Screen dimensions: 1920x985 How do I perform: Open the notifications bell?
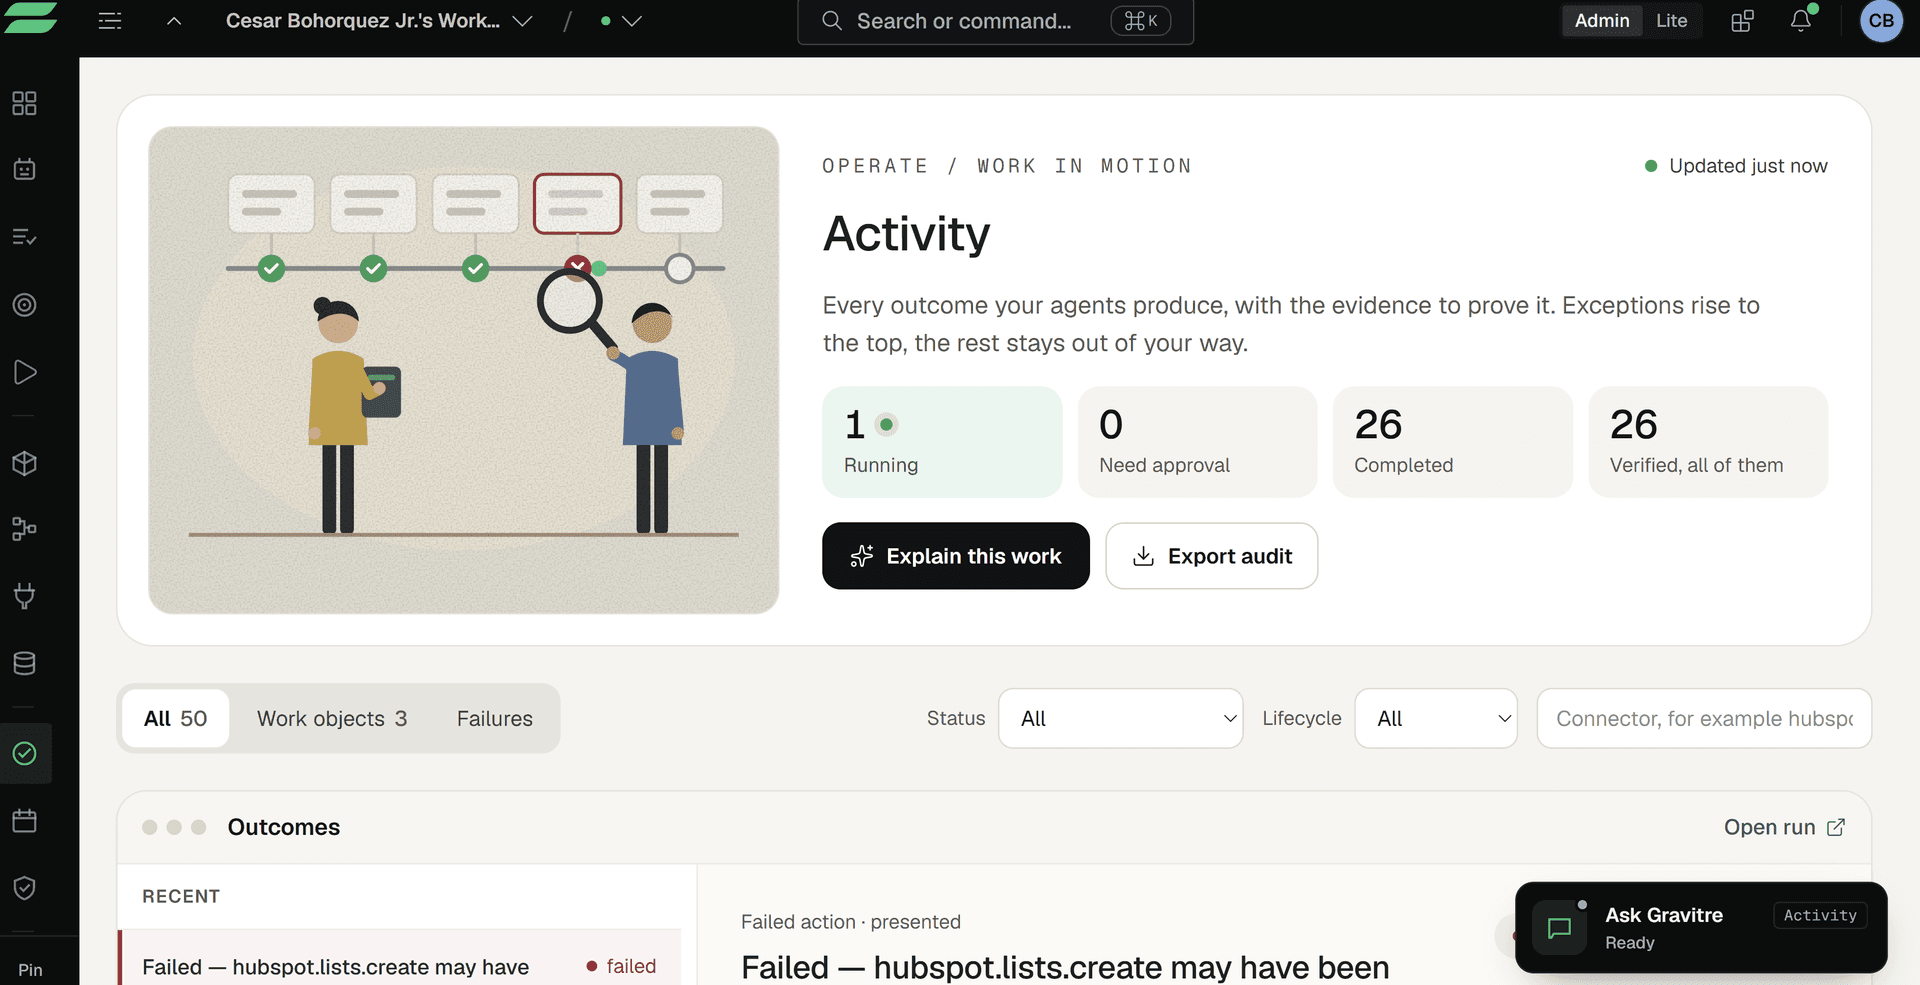pos(1801,20)
